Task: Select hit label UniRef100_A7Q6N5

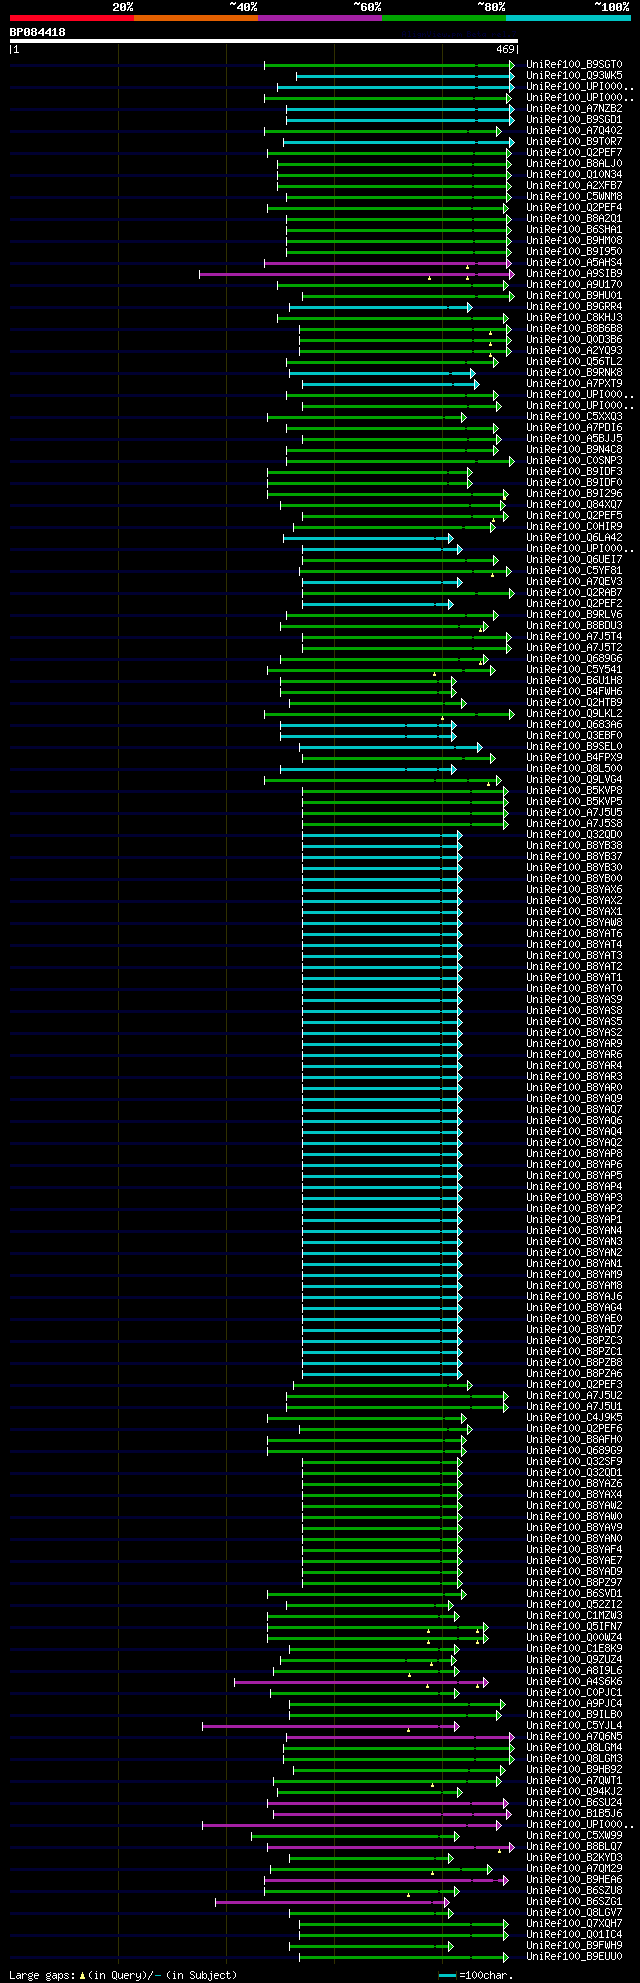Action: point(574,1737)
